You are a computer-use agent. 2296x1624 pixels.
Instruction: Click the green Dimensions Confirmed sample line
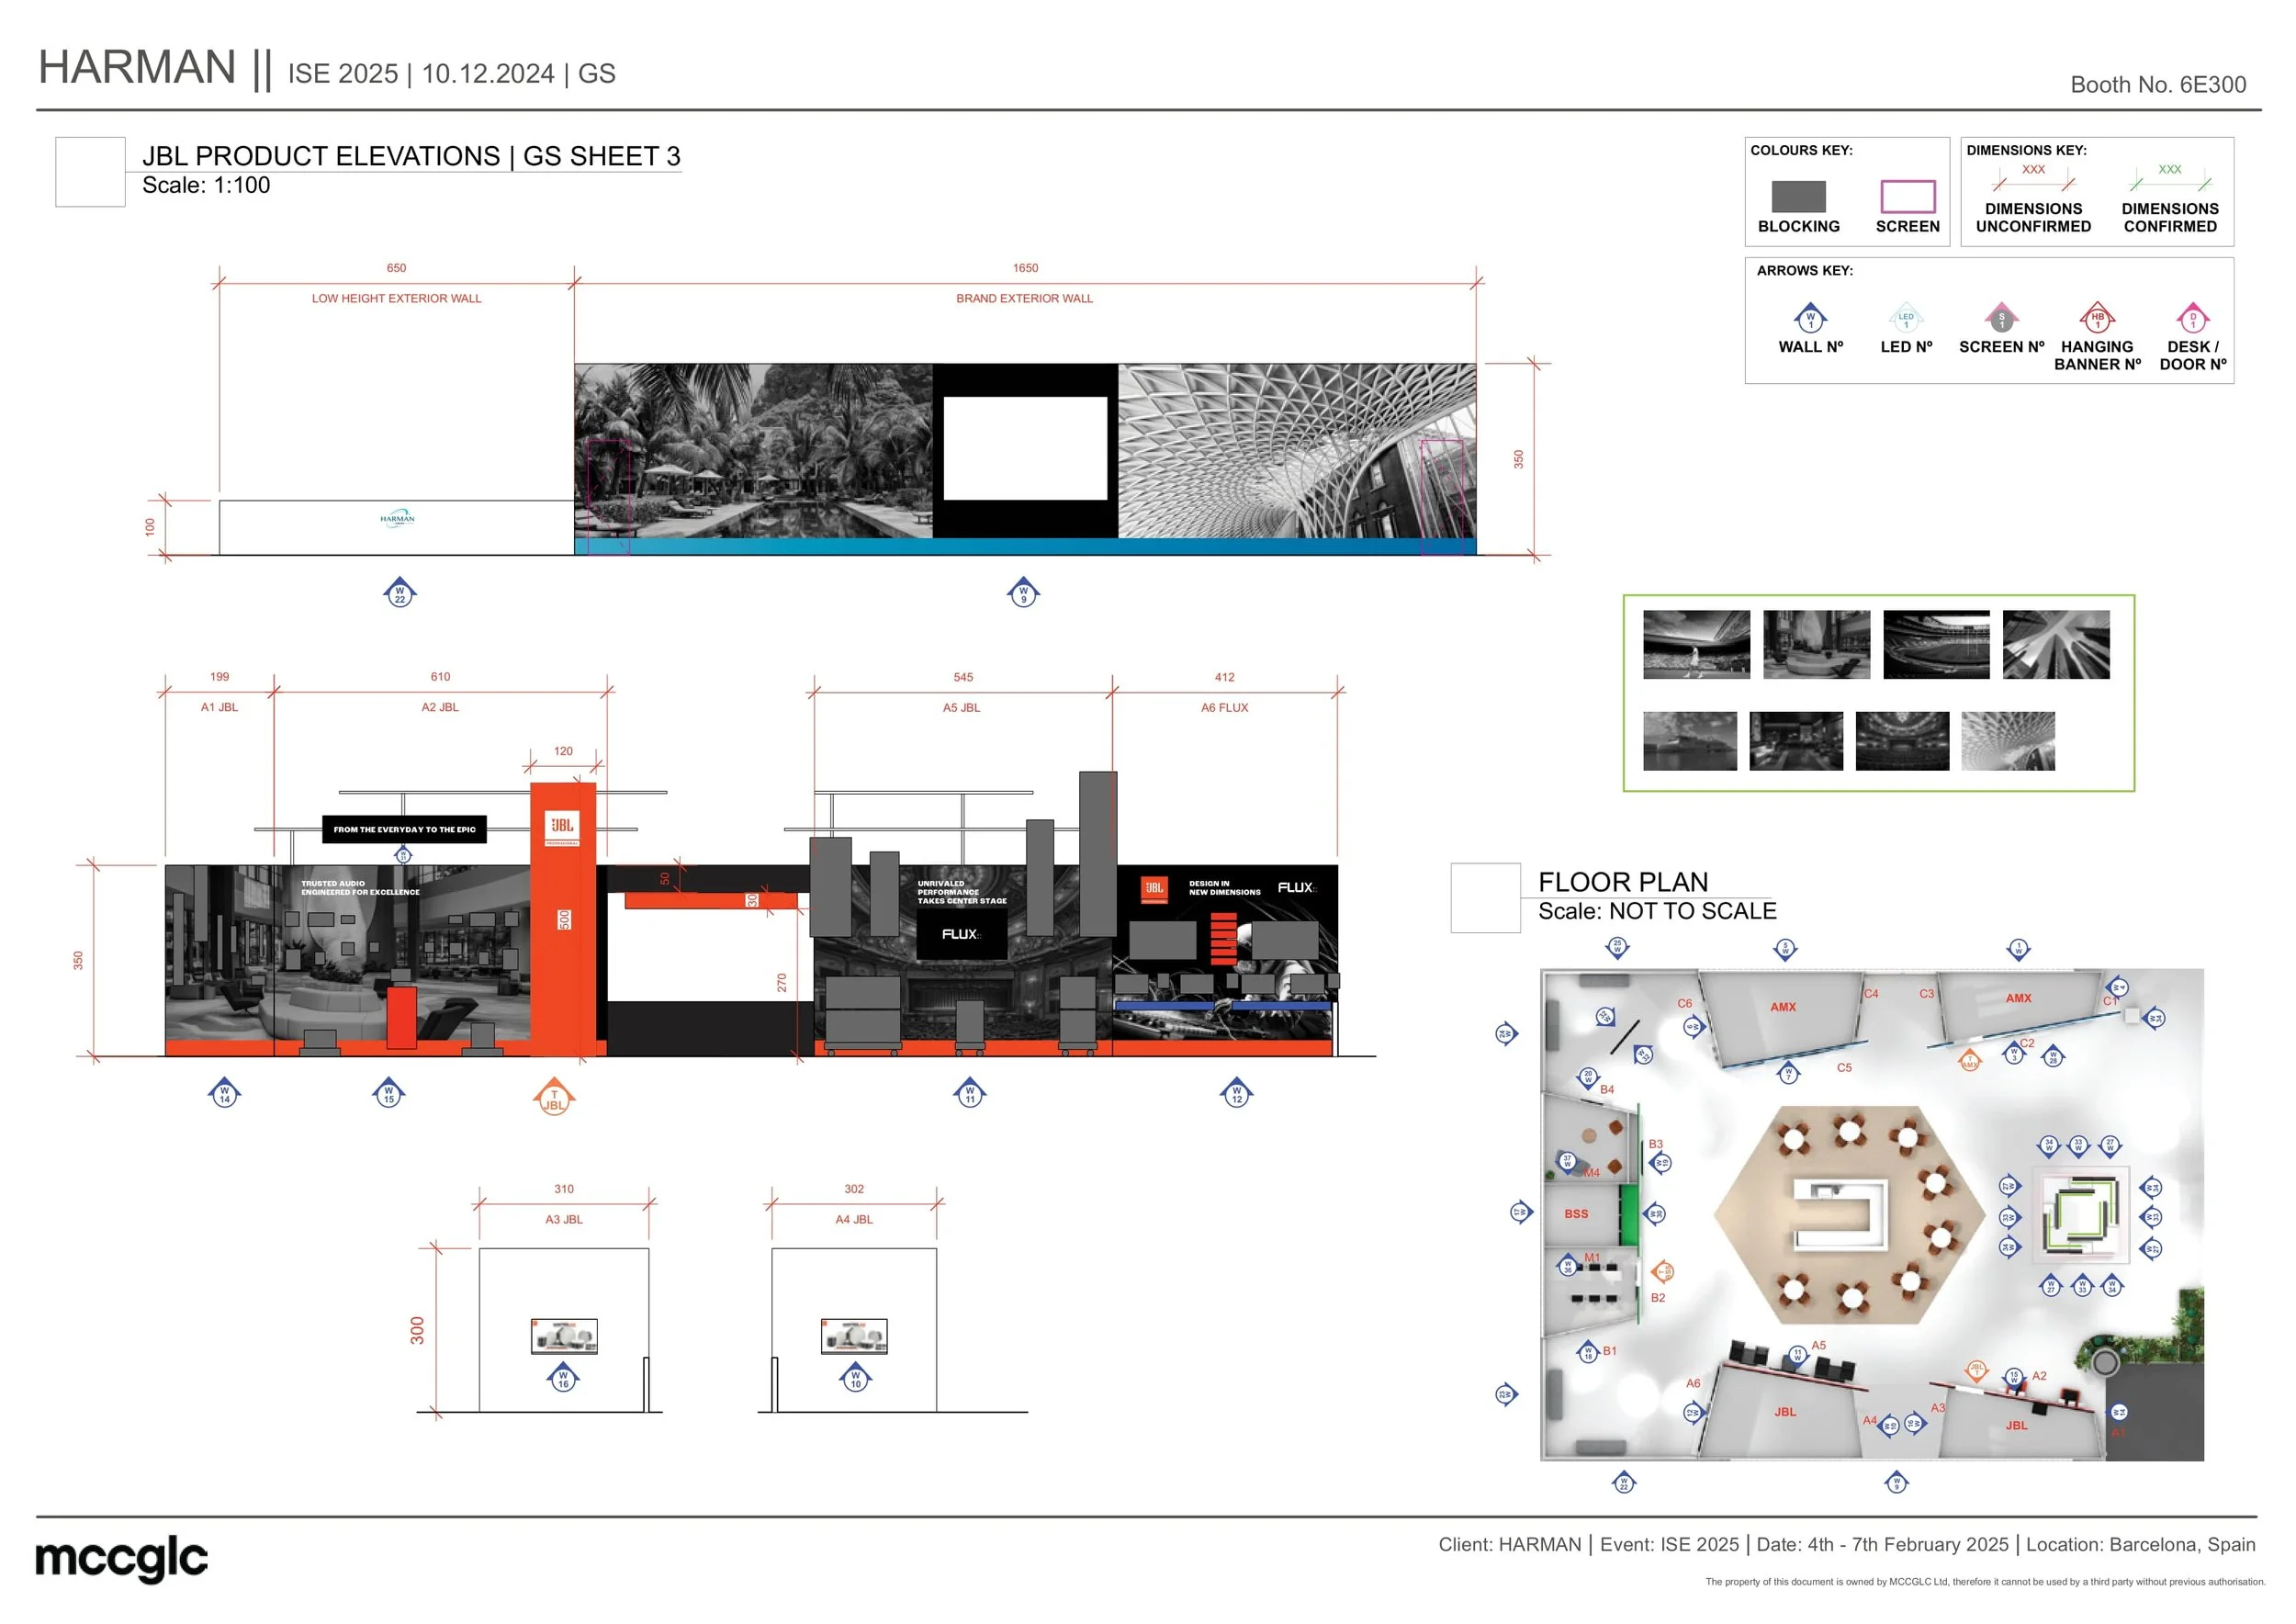[x=2170, y=183]
